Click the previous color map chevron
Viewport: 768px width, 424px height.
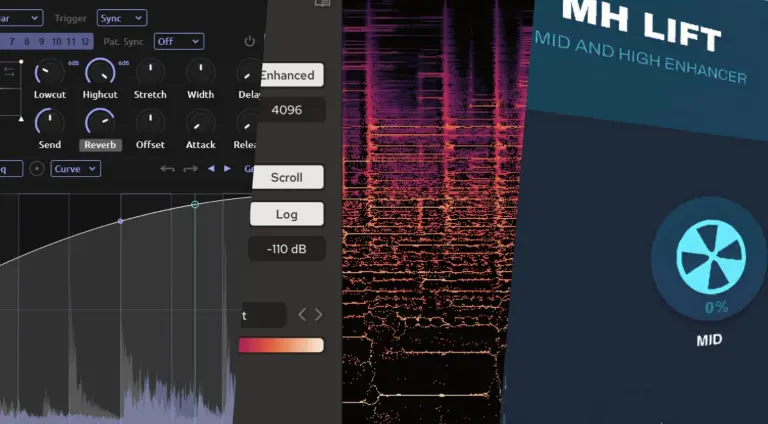coord(302,314)
